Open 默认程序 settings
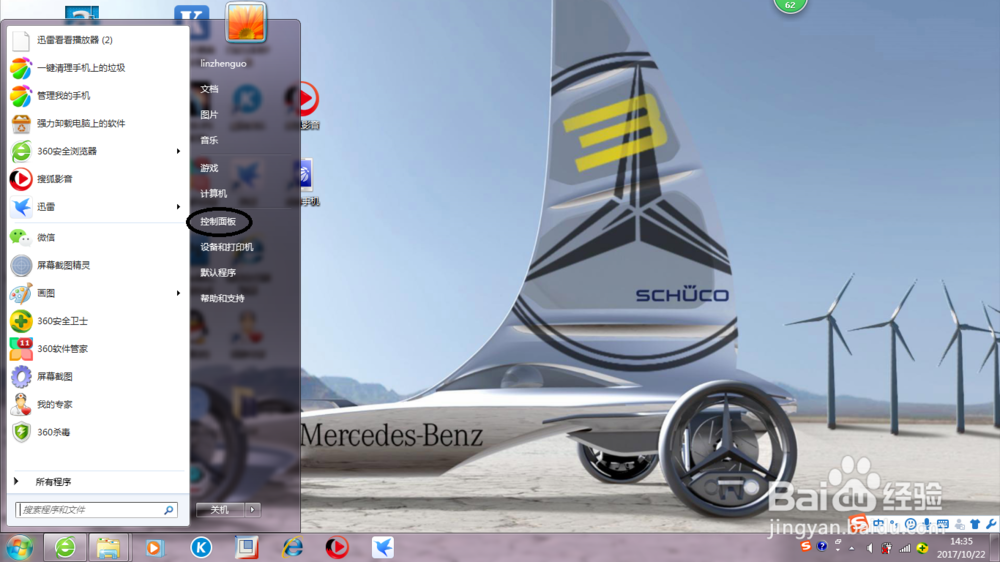The width and height of the screenshot is (1000, 562). tap(218, 273)
